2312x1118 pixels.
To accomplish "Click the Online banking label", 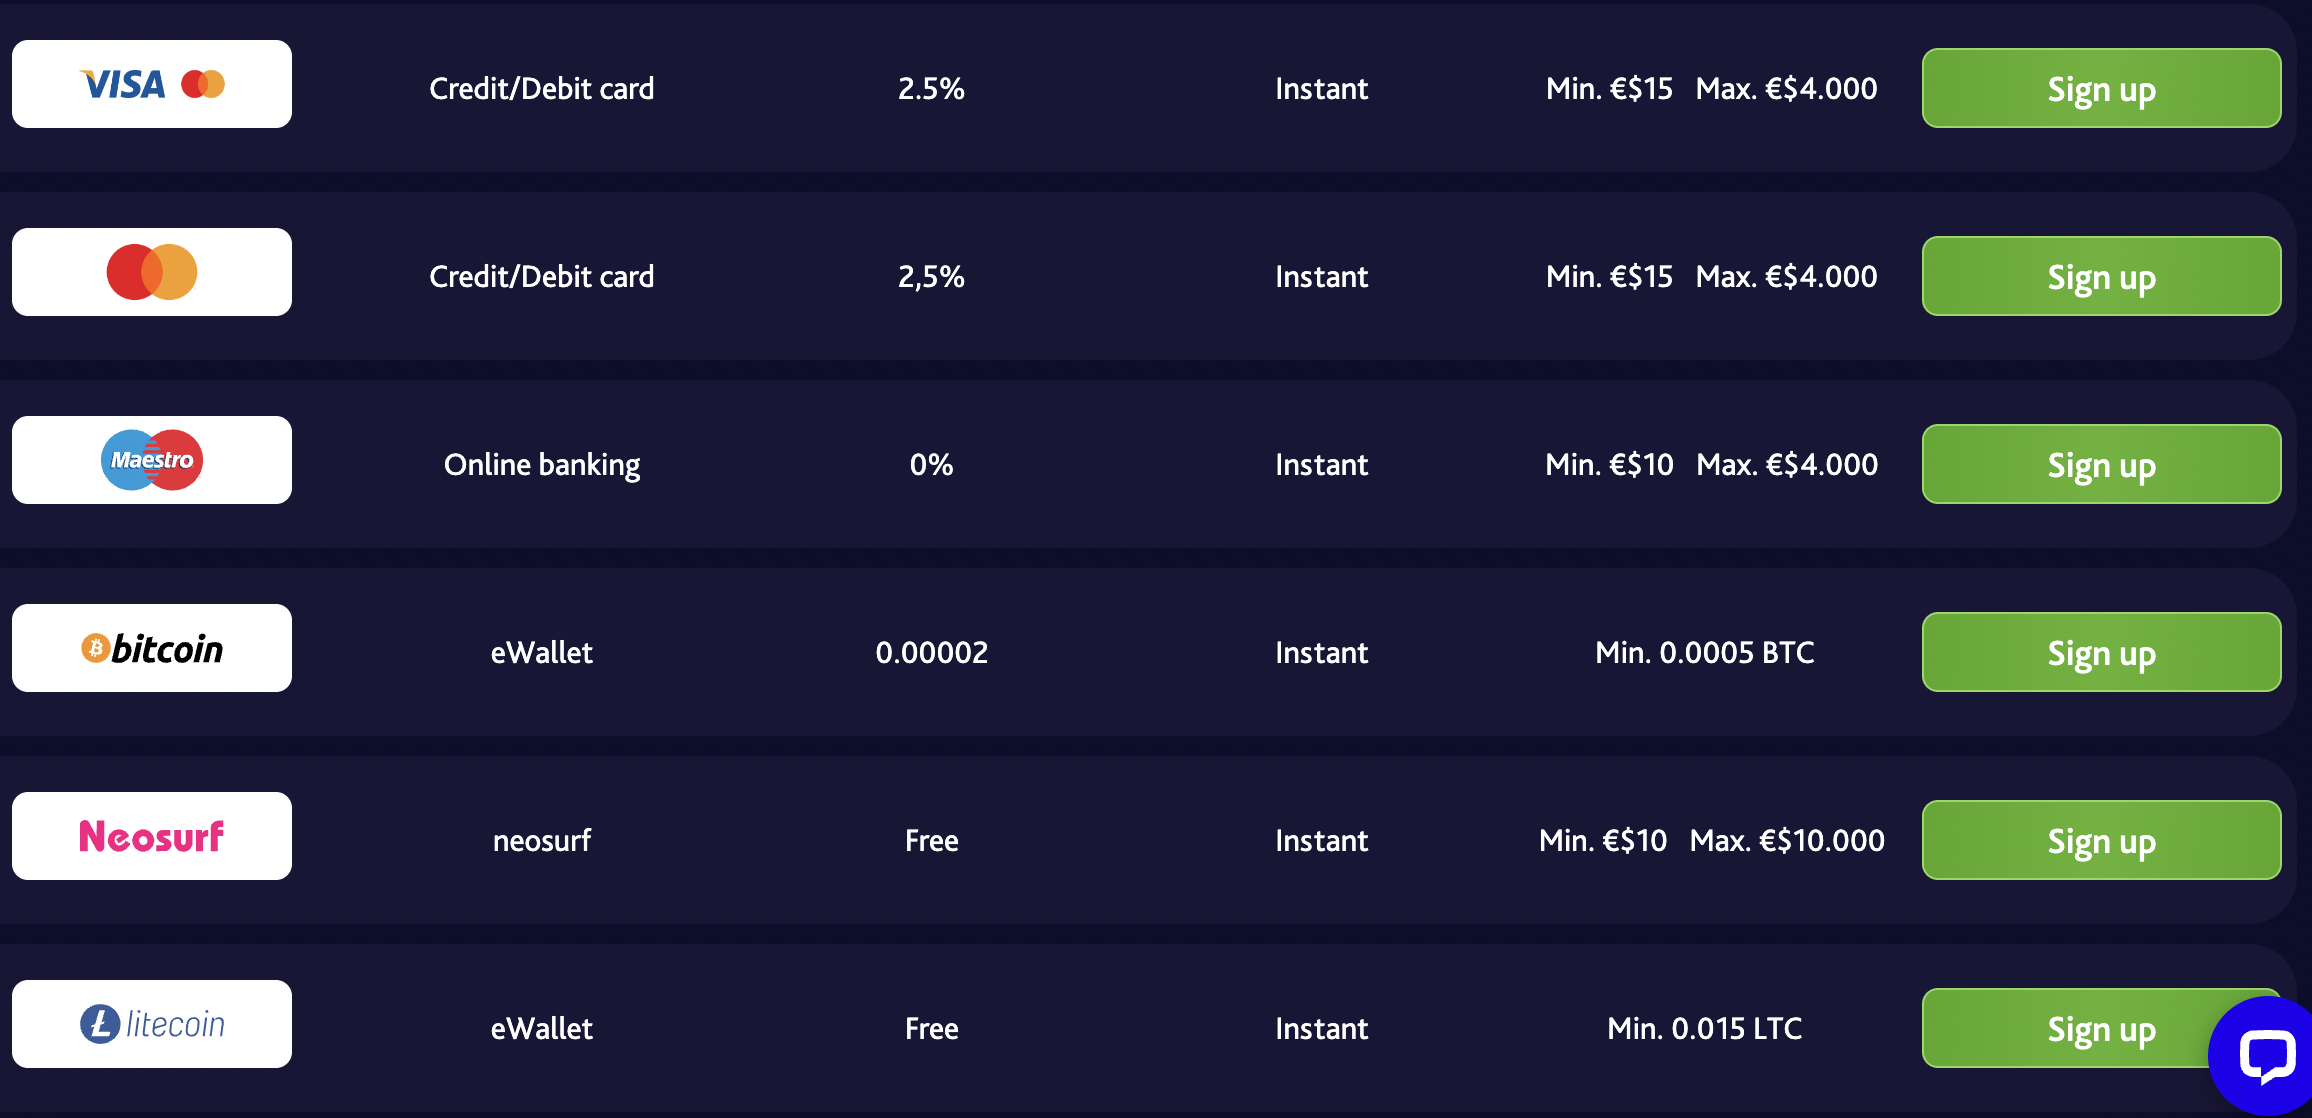I will click(542, 465).
